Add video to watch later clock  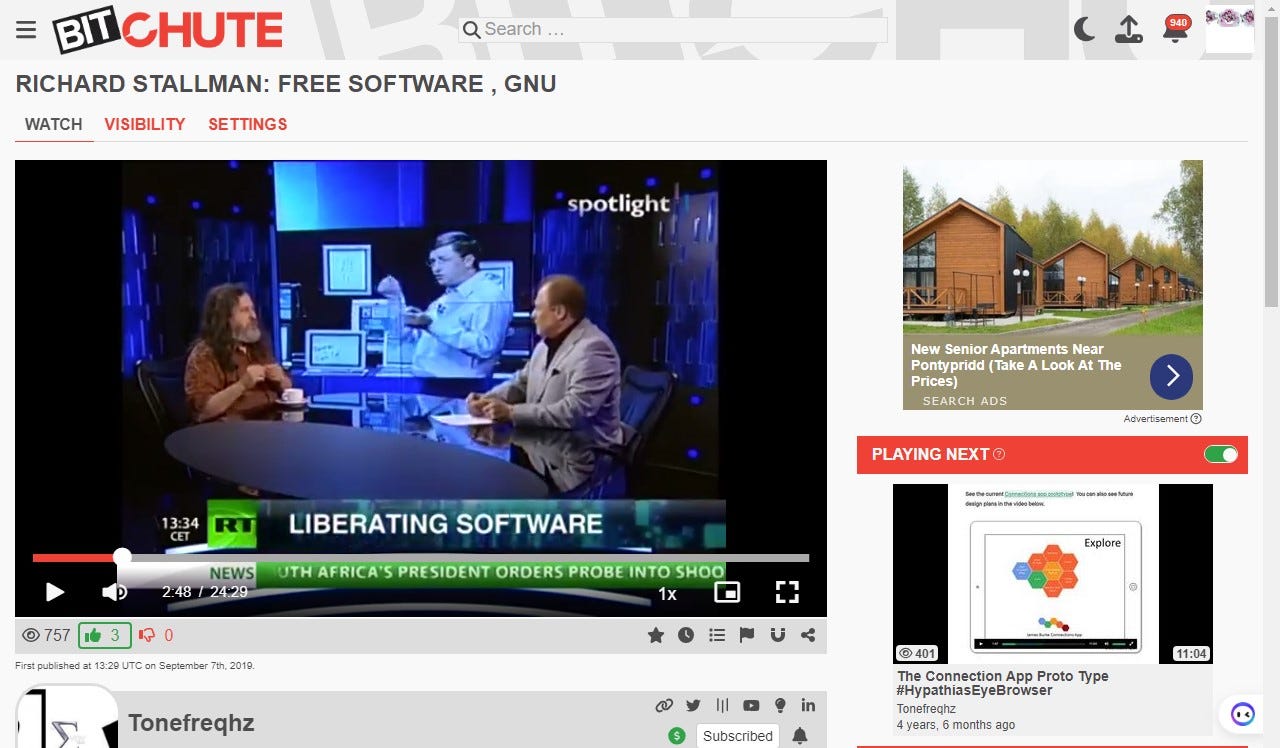point(686,635)
